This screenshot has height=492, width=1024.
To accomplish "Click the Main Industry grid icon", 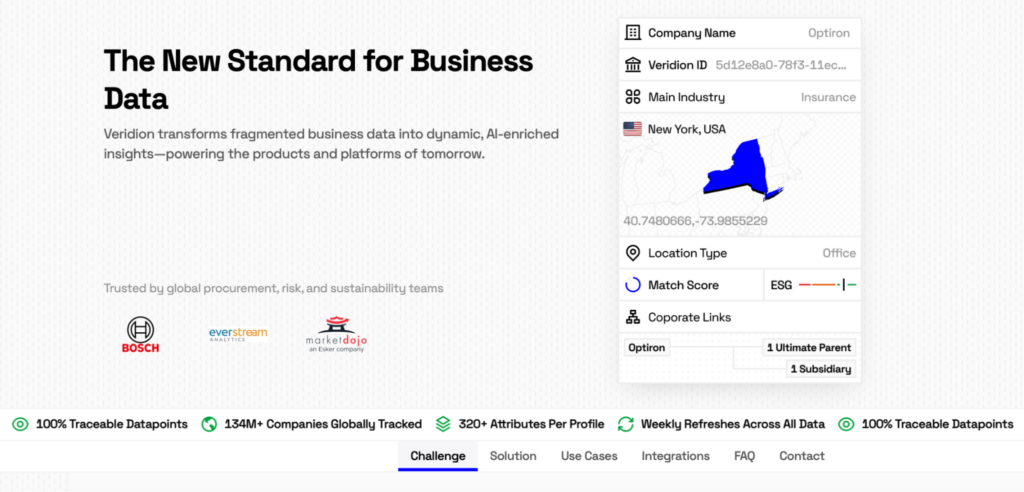I will 632,97.
